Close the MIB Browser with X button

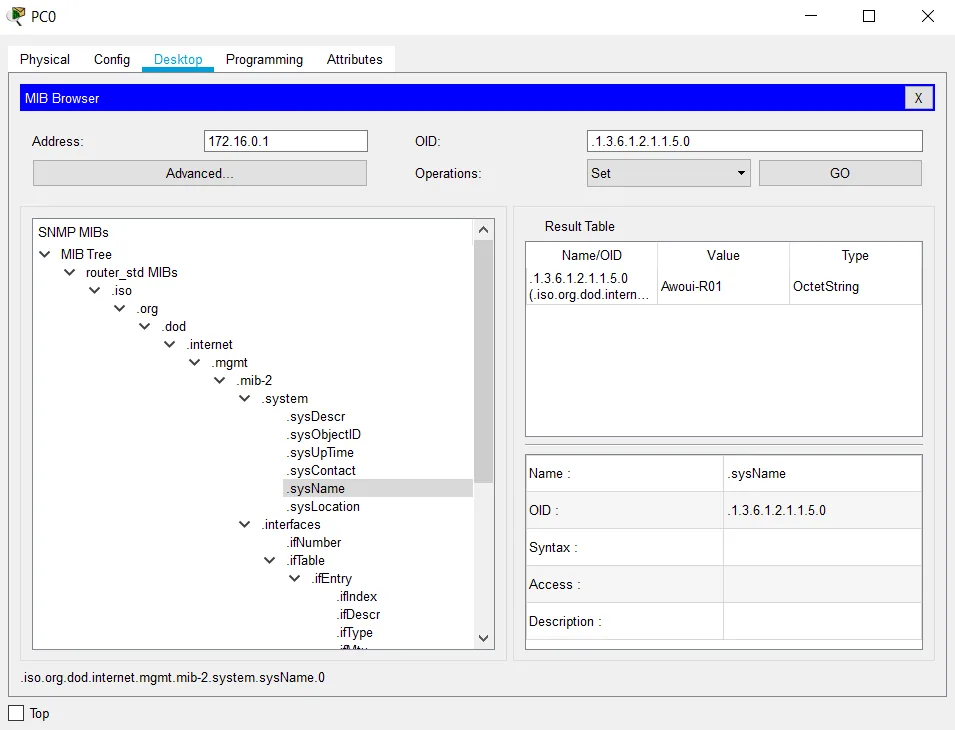[x=918, y=98]
